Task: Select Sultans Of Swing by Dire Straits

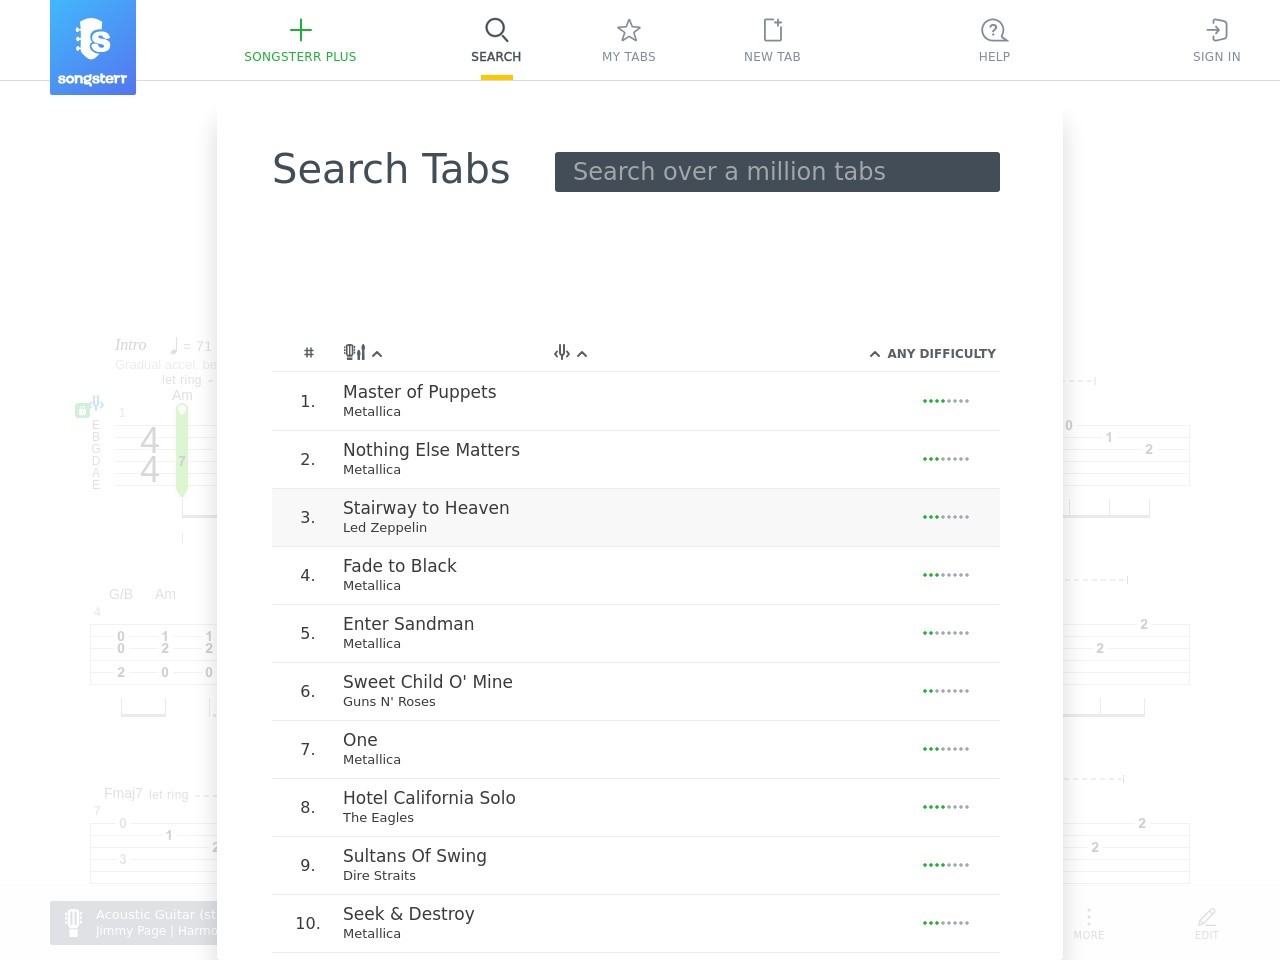Action: point(636,865)
